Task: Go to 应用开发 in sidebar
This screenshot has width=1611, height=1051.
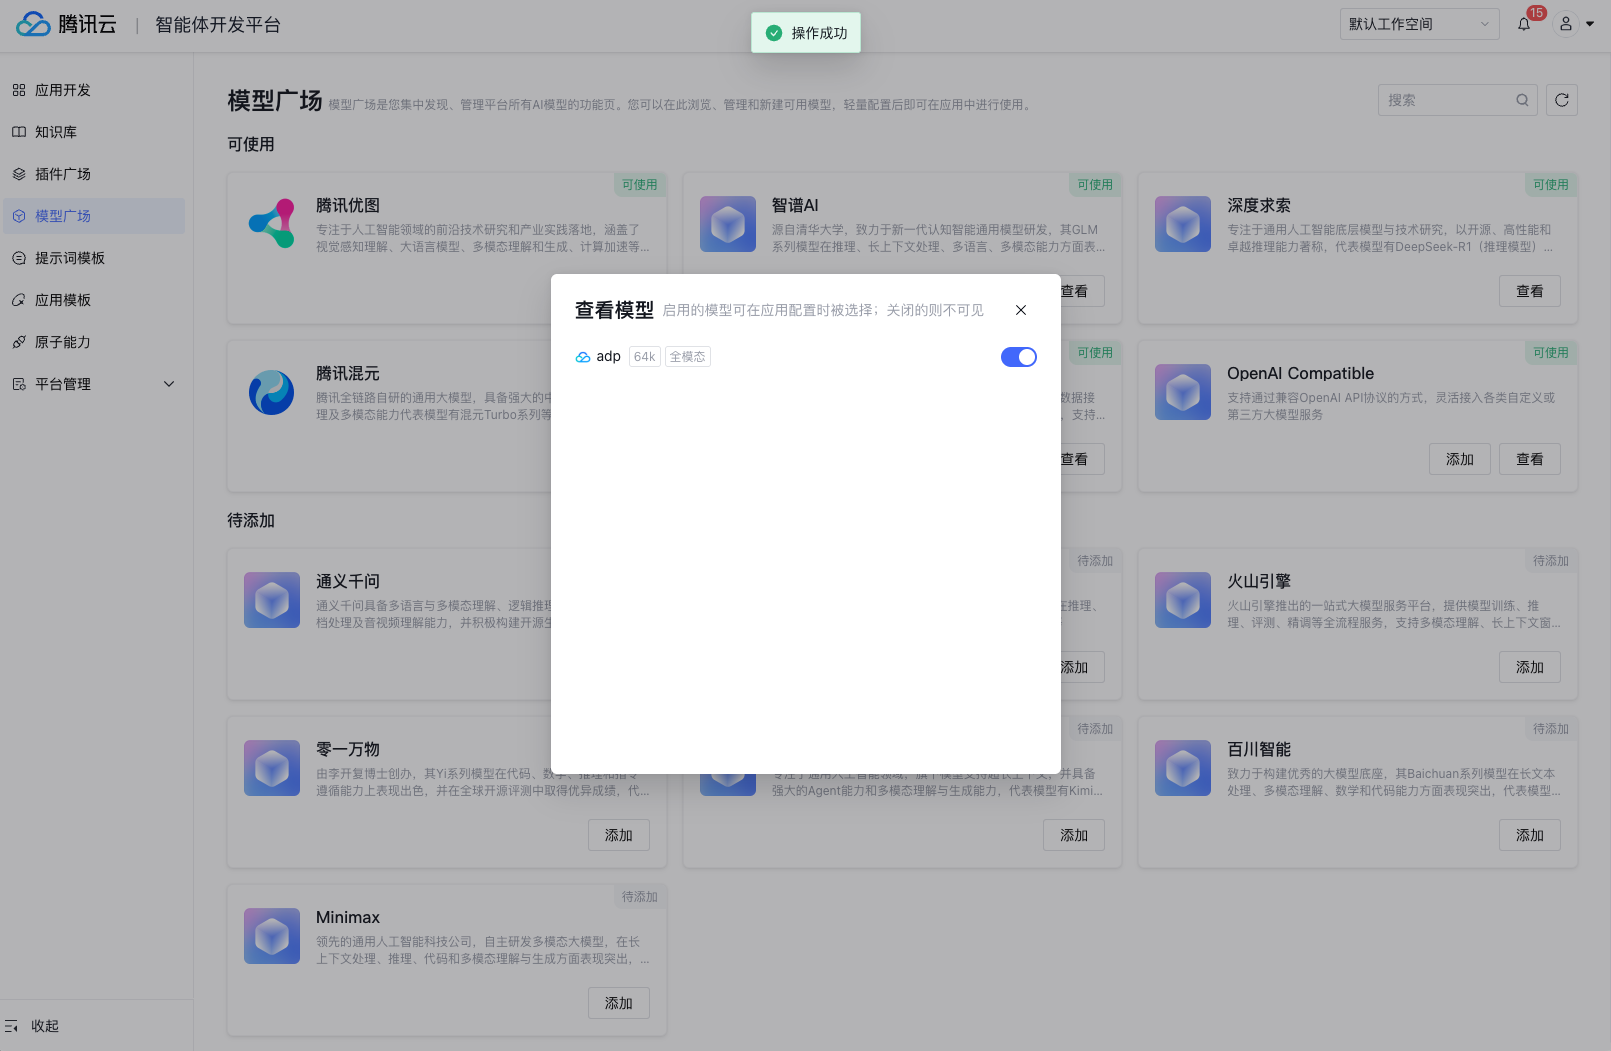Action: 93,90
